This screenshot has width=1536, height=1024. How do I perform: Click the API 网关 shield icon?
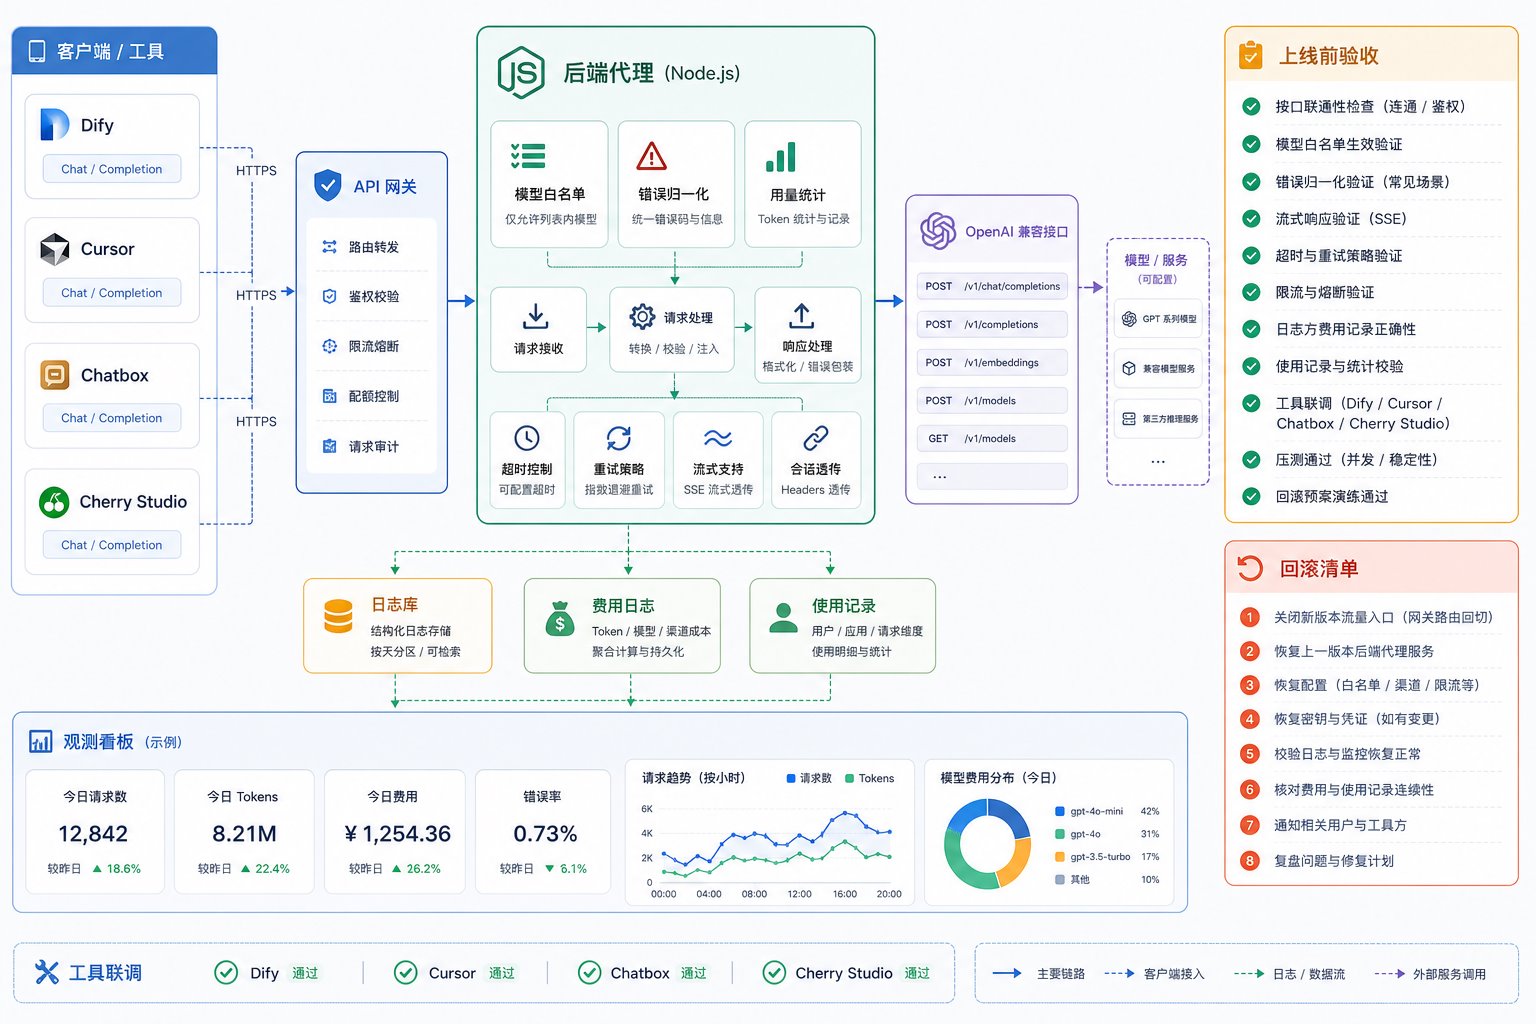coord(327,186)
